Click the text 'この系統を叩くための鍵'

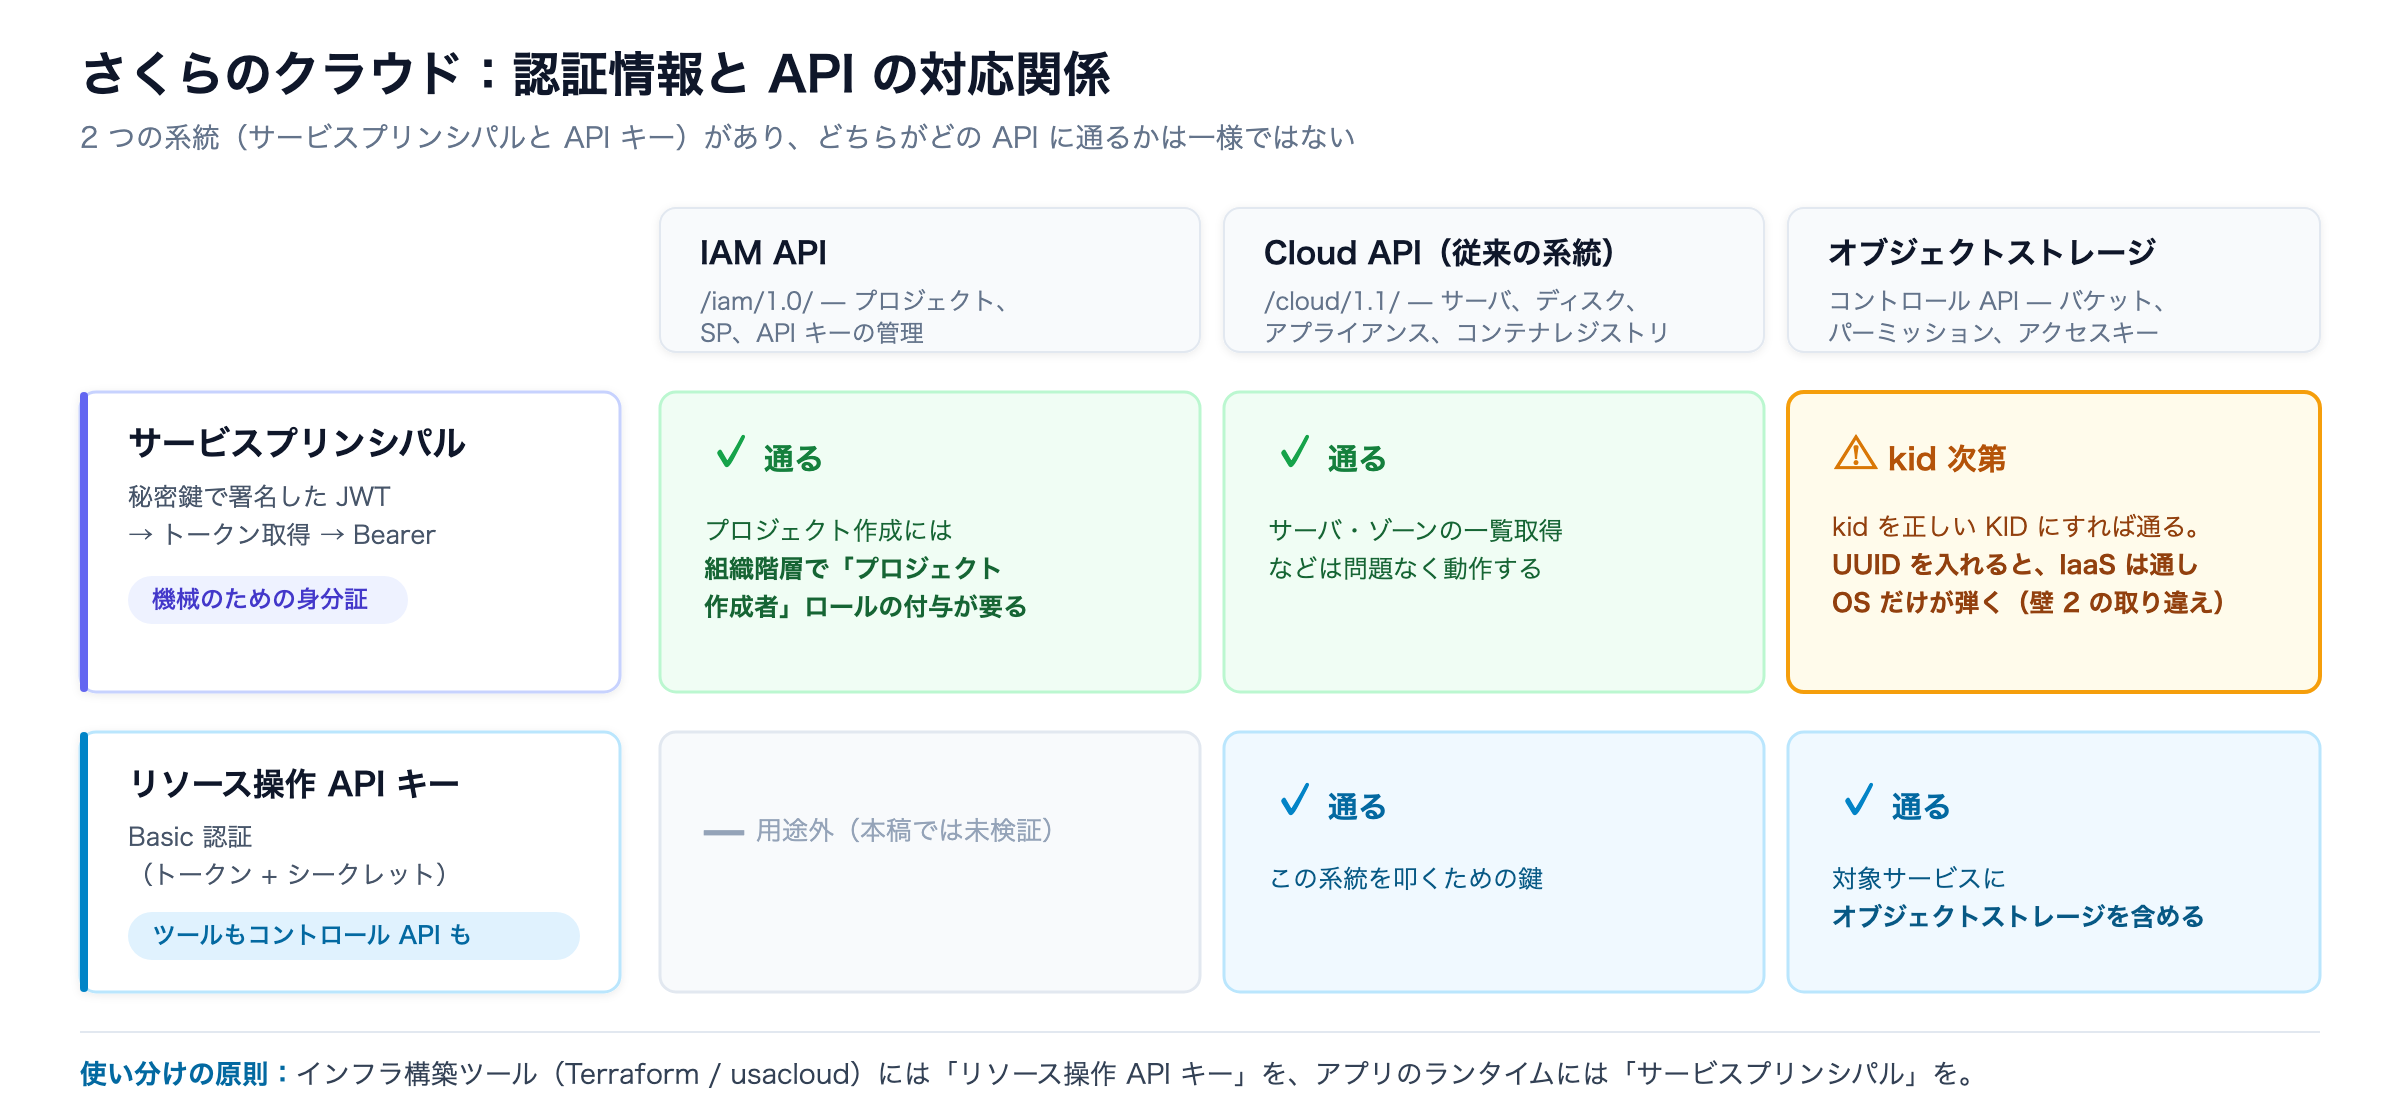tap(1405, 879)
